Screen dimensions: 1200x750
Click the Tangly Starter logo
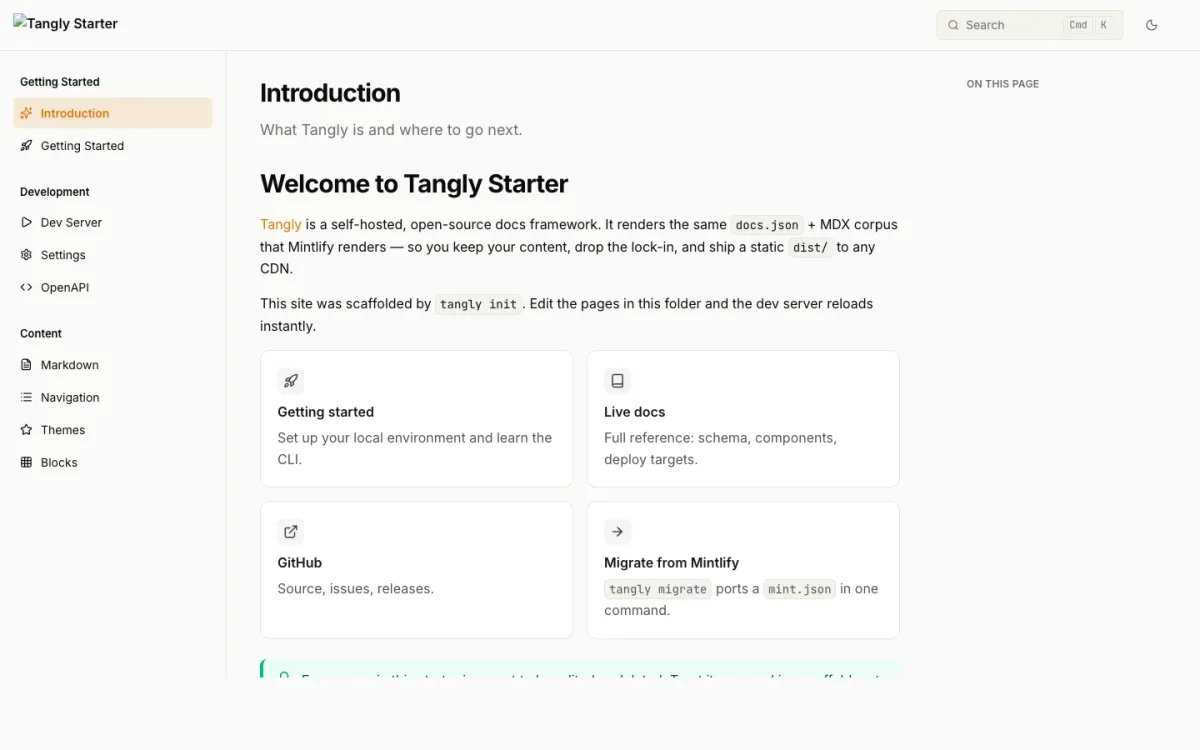point(66,23)
